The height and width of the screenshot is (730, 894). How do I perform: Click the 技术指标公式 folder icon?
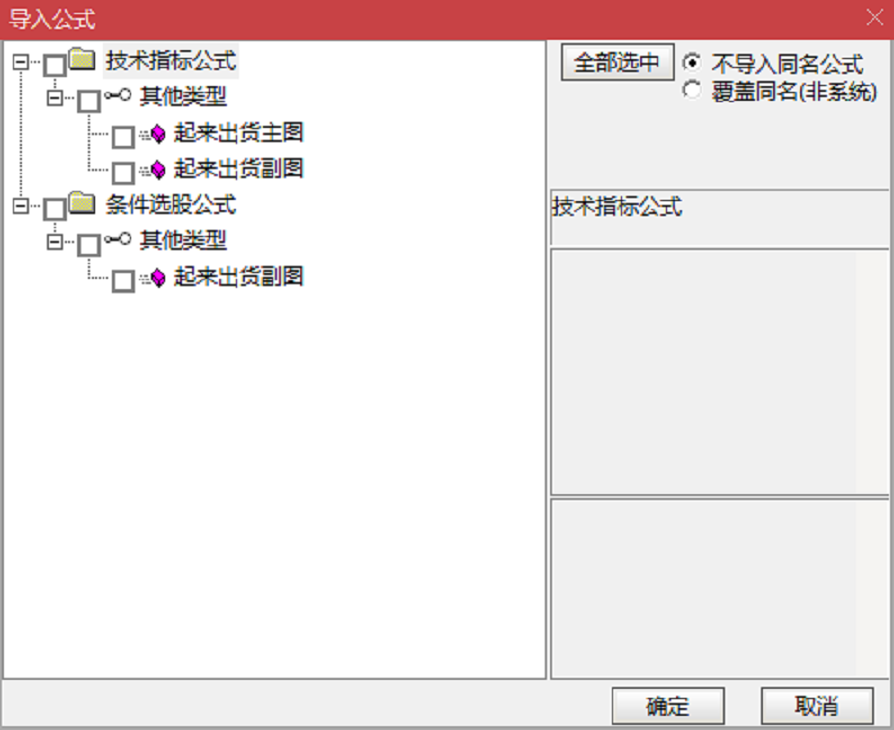pyautogui.click(x=82, y=59)
